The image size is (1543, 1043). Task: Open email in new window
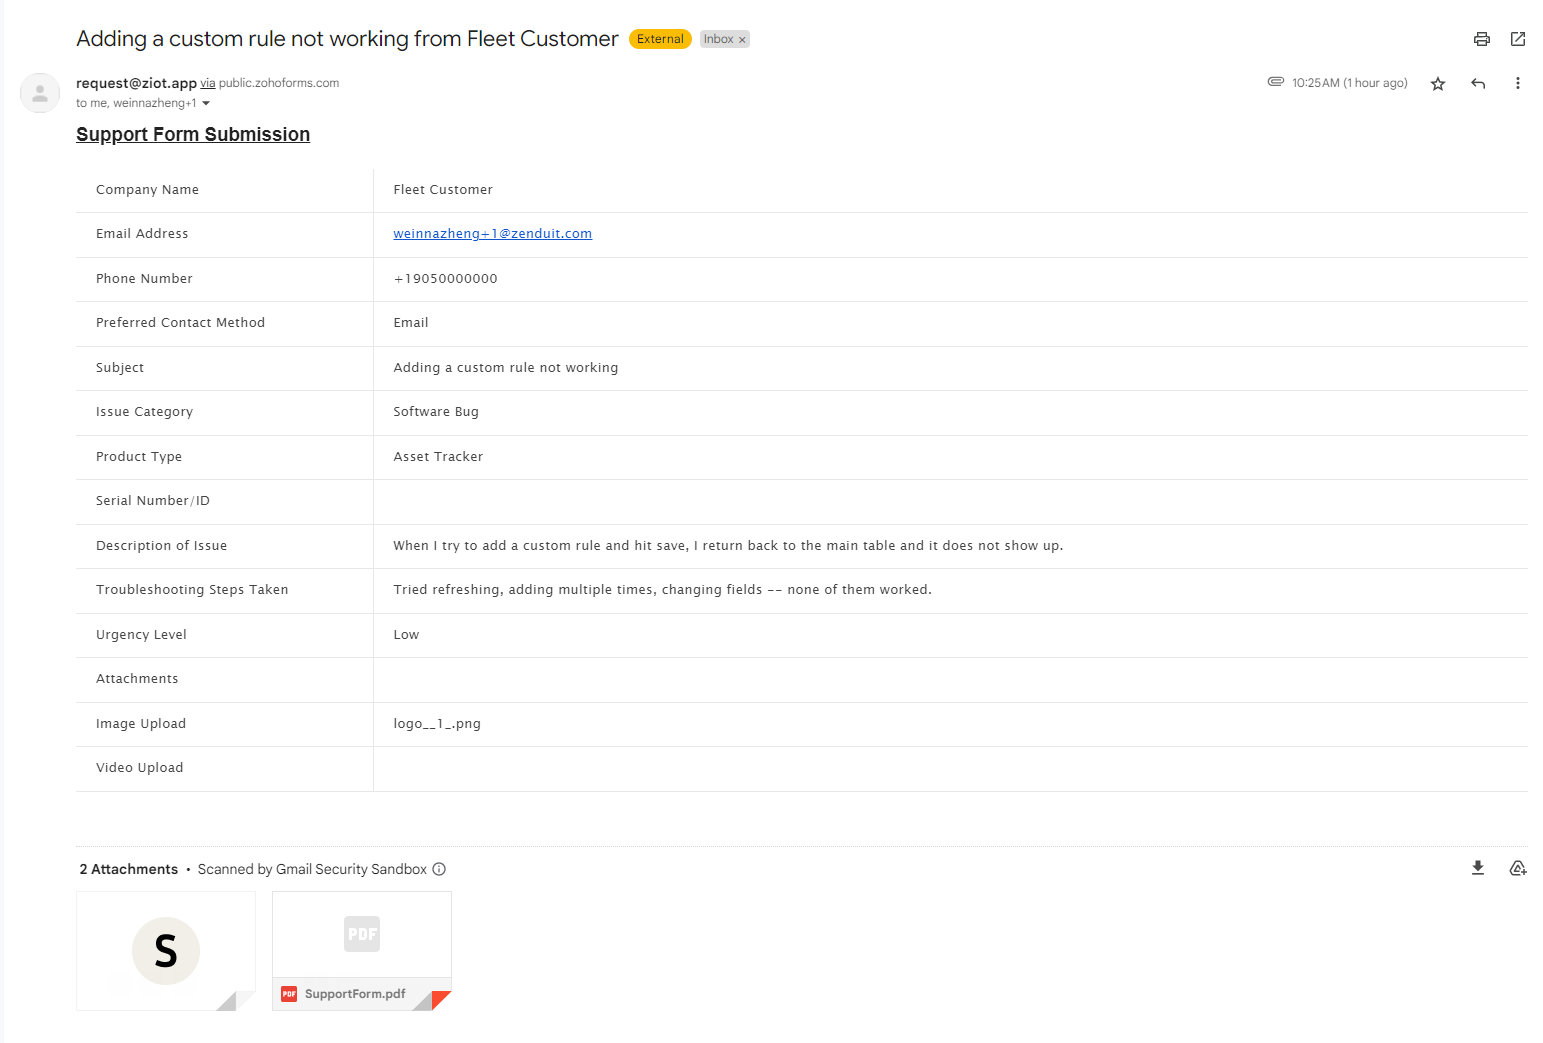(x=1517, y=39)
